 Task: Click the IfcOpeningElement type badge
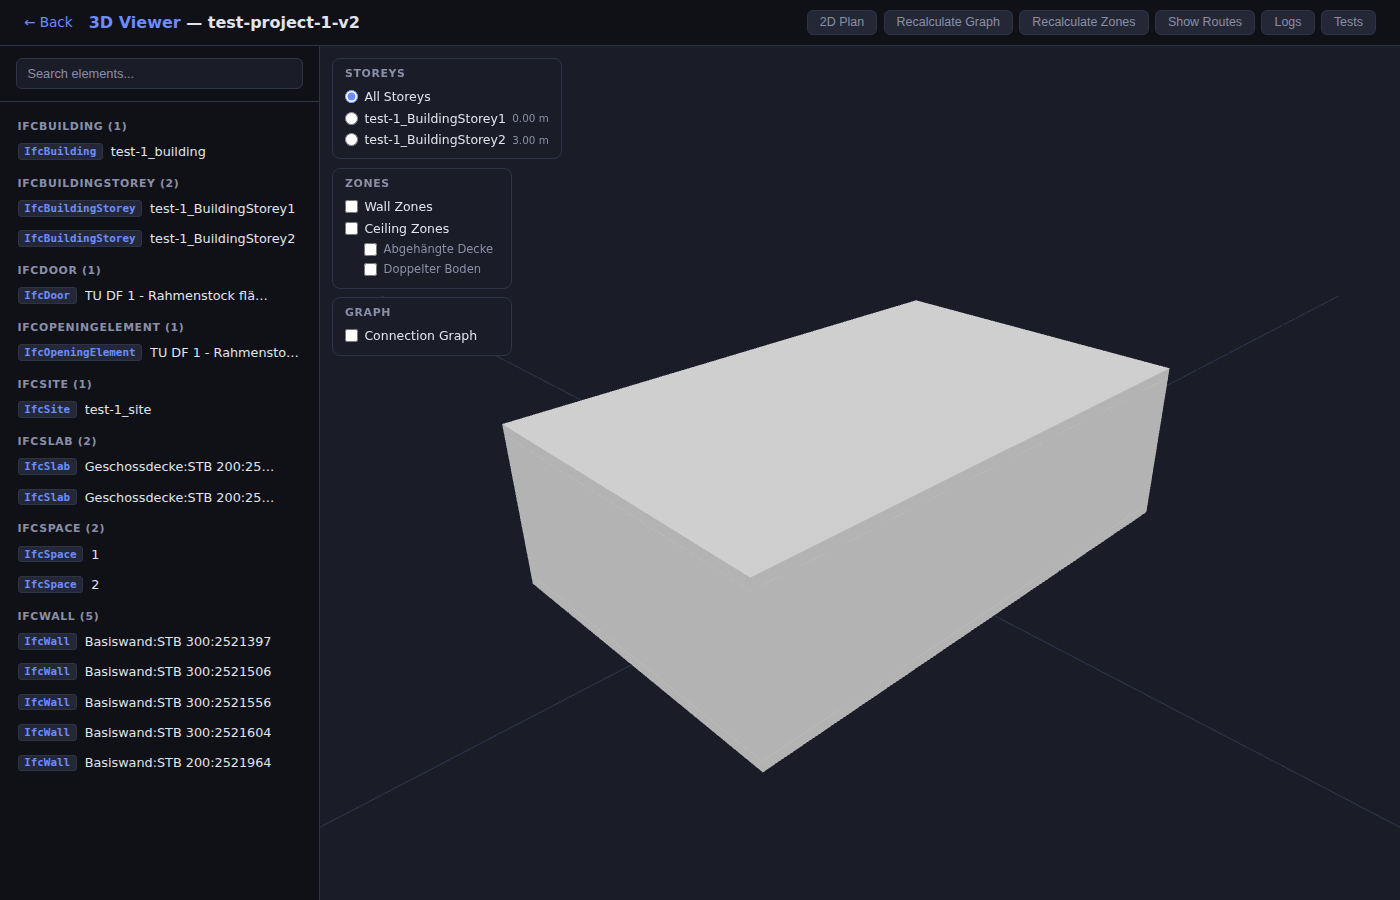[x=79, y=352]
